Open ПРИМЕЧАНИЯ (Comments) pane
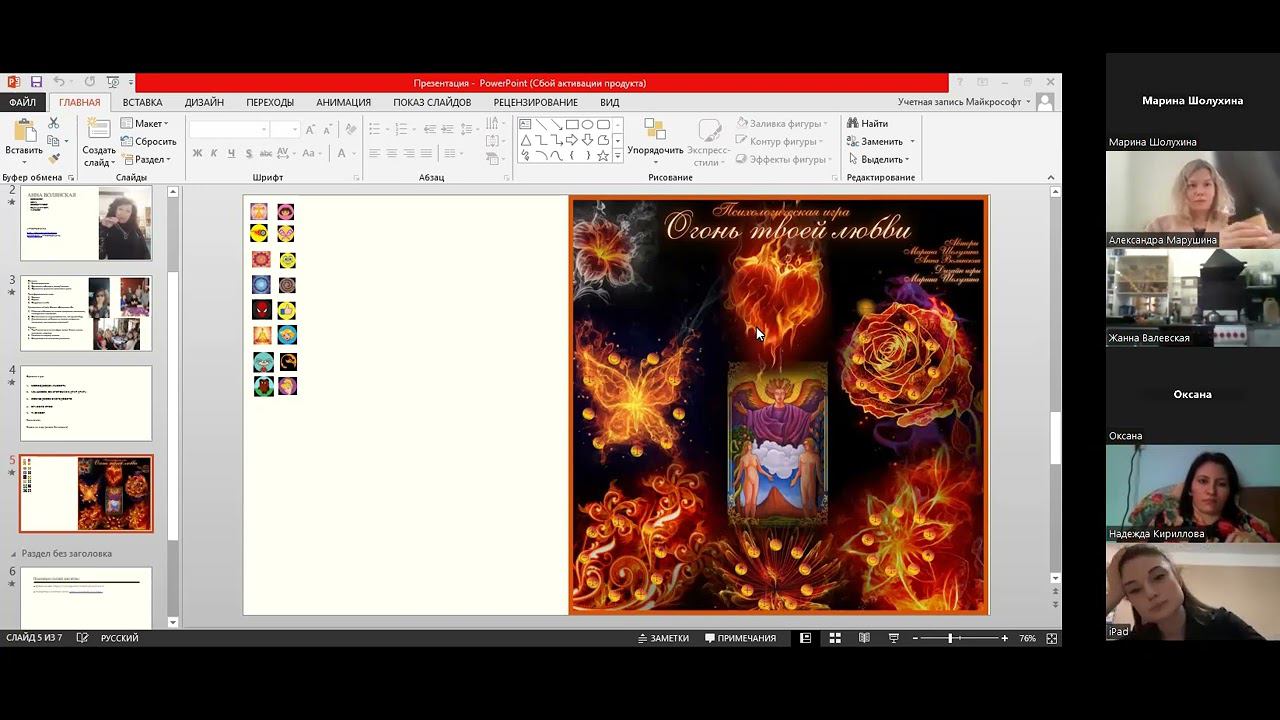This screenshot has height=720, width=1280. 740,638
